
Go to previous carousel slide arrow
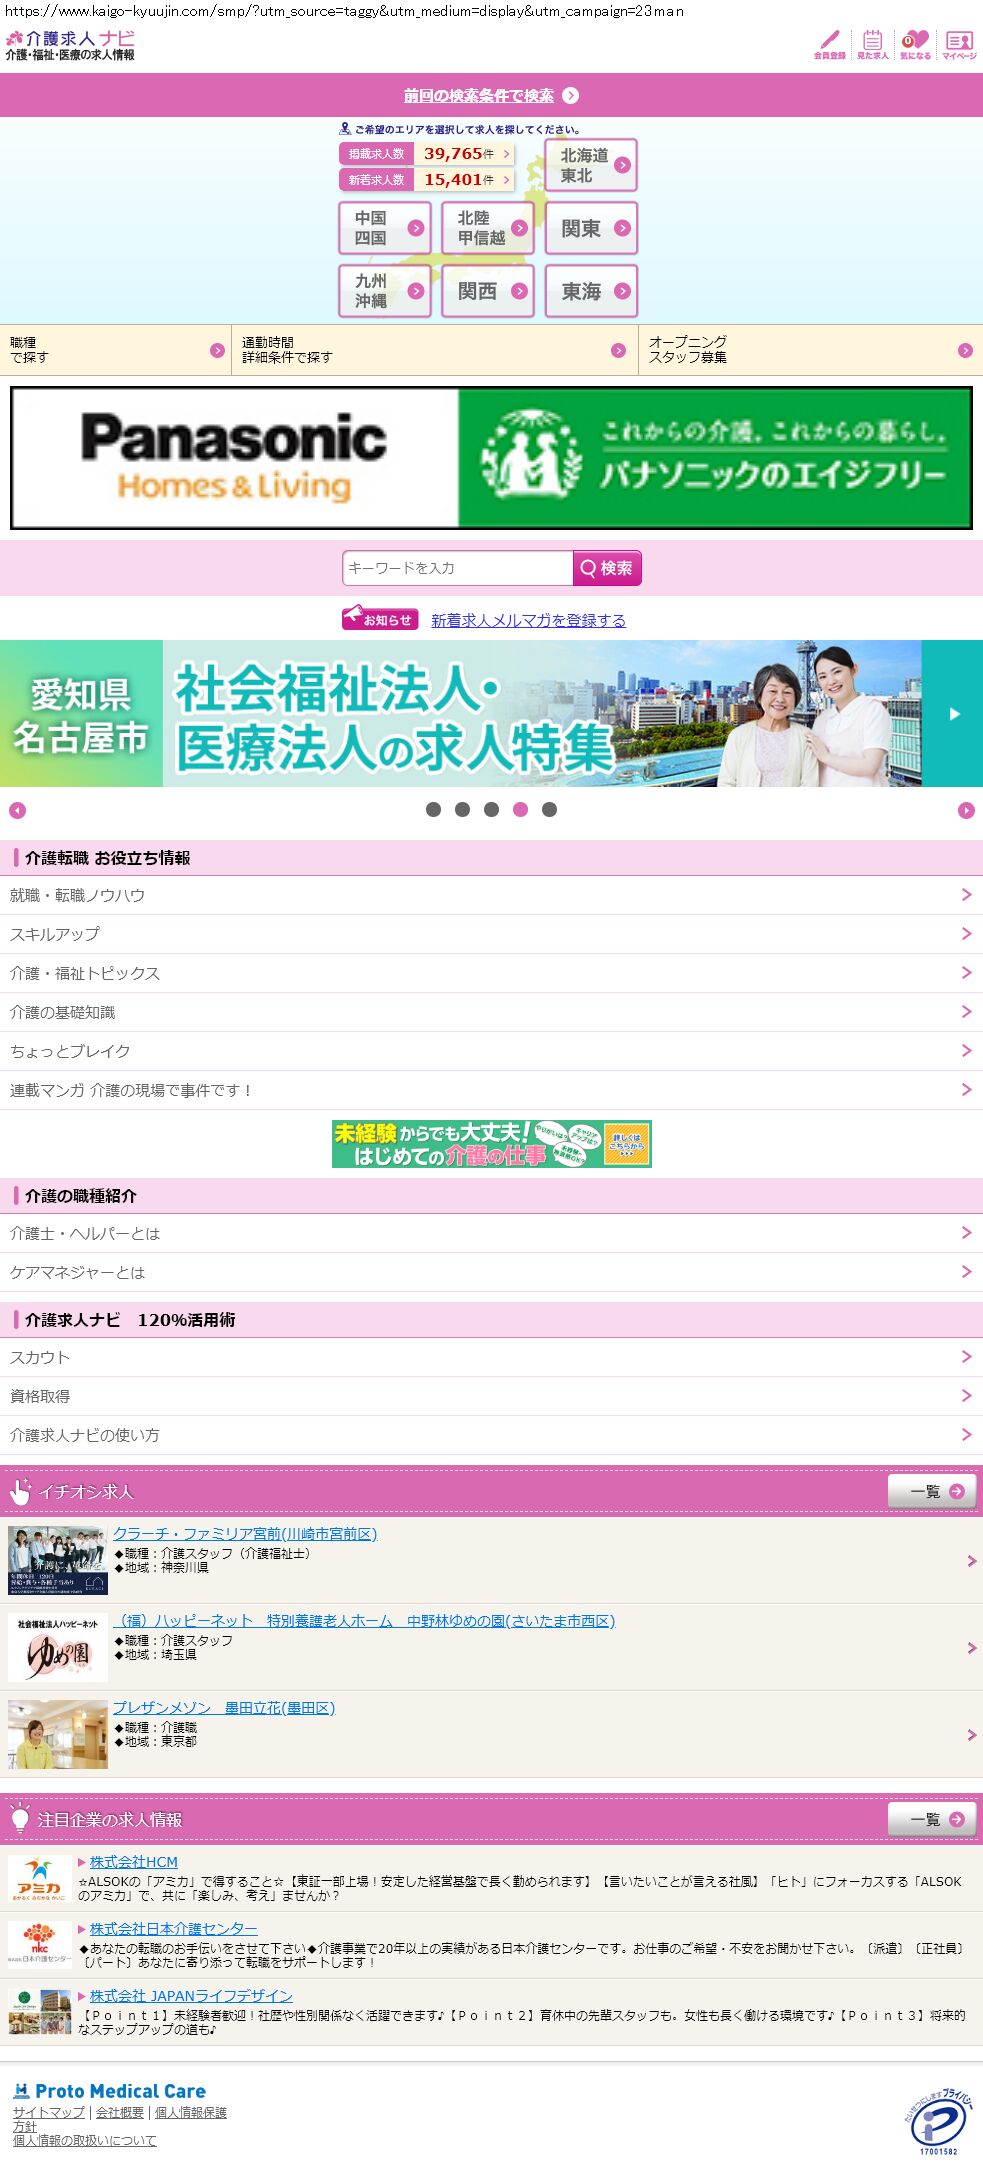17,810
